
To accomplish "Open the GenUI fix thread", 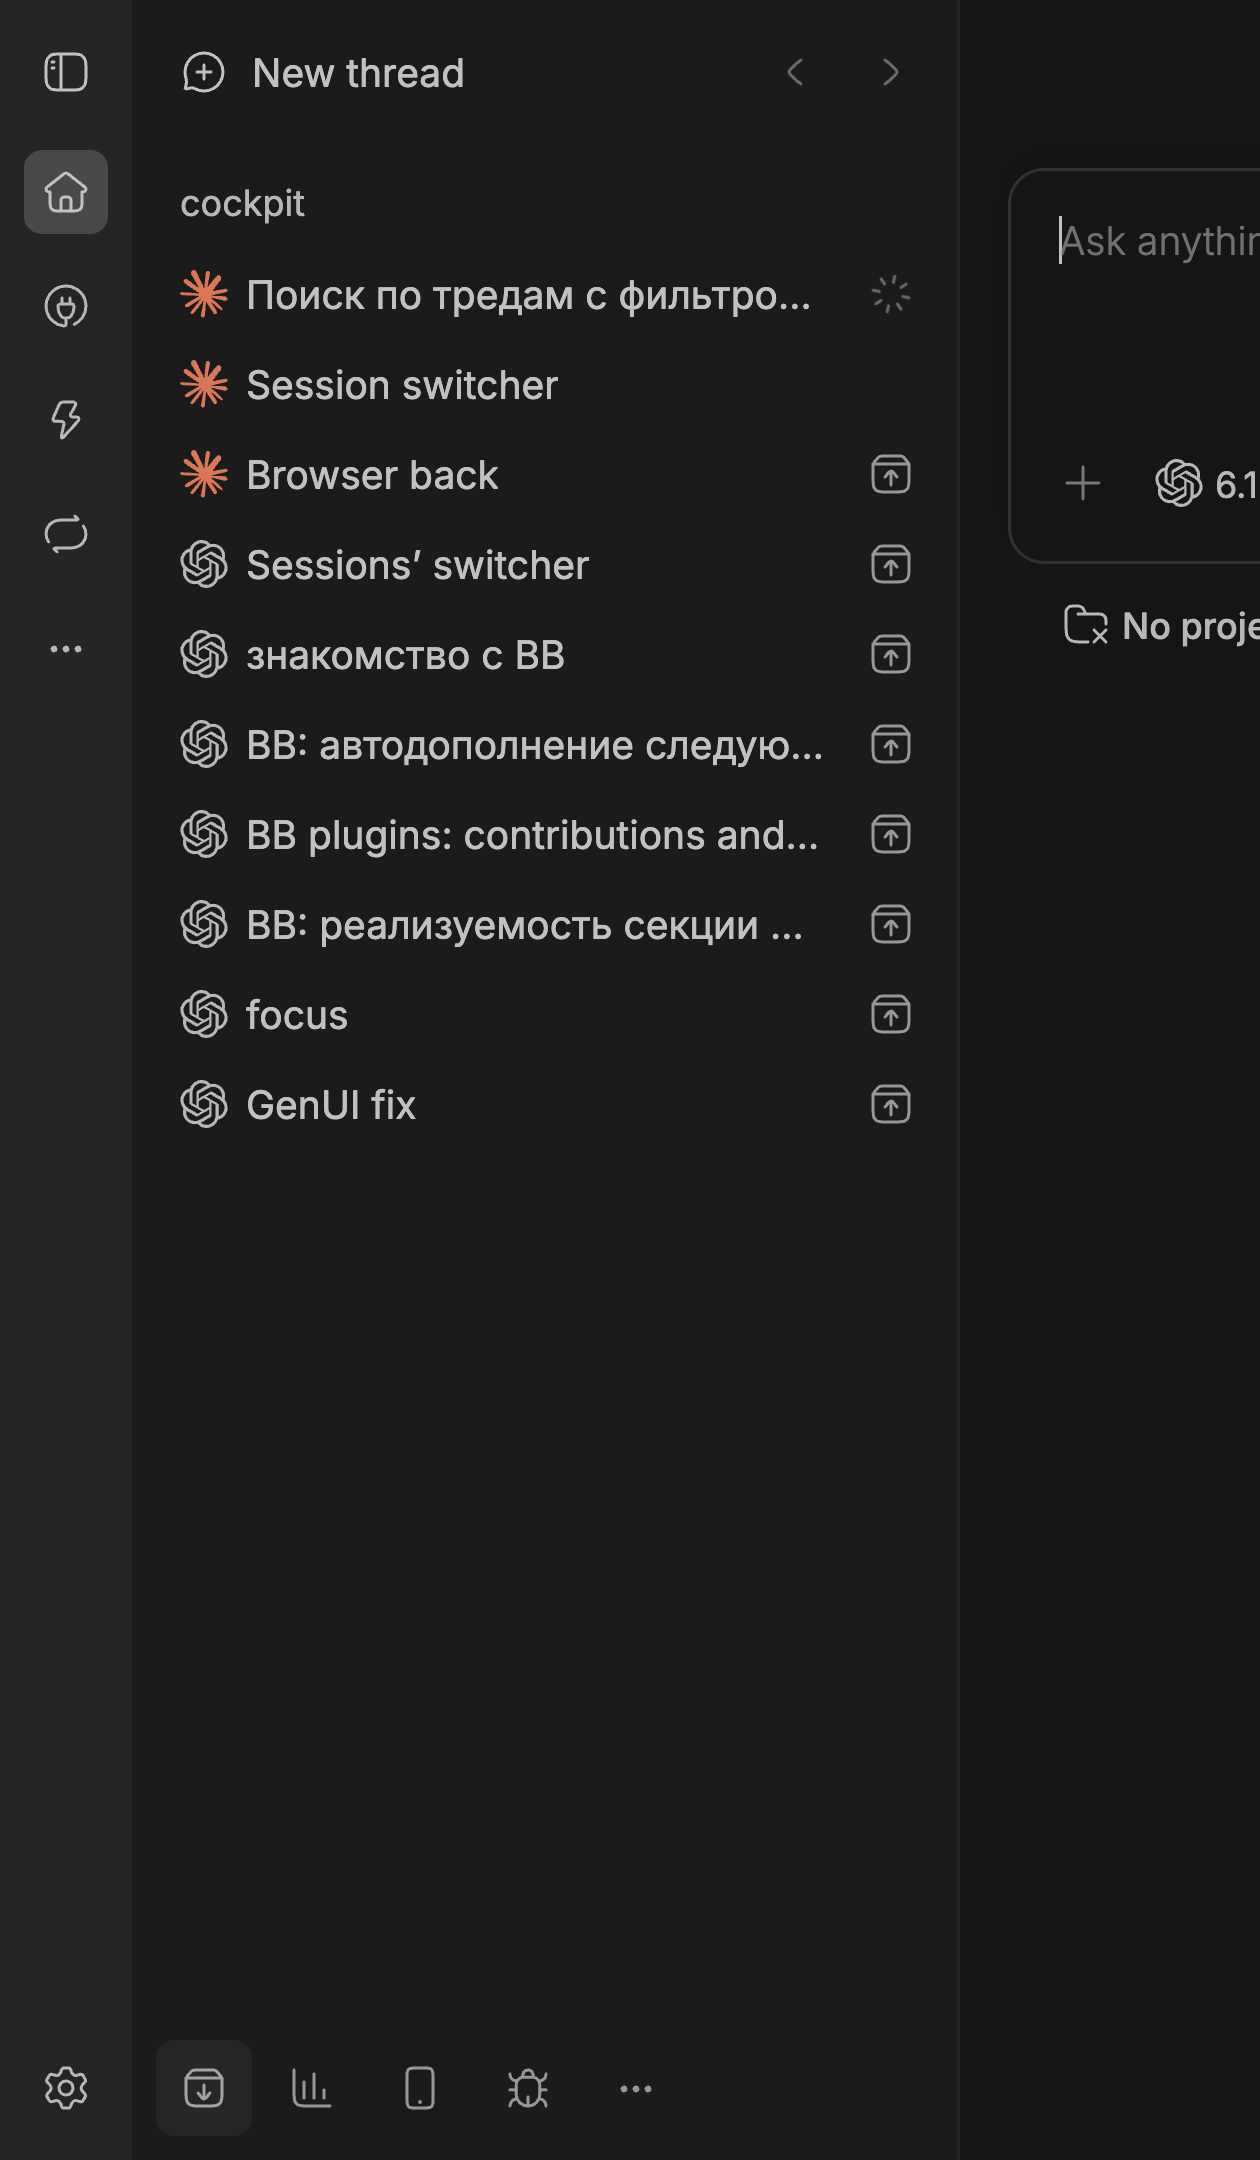I will click(x=545, y=1105).
